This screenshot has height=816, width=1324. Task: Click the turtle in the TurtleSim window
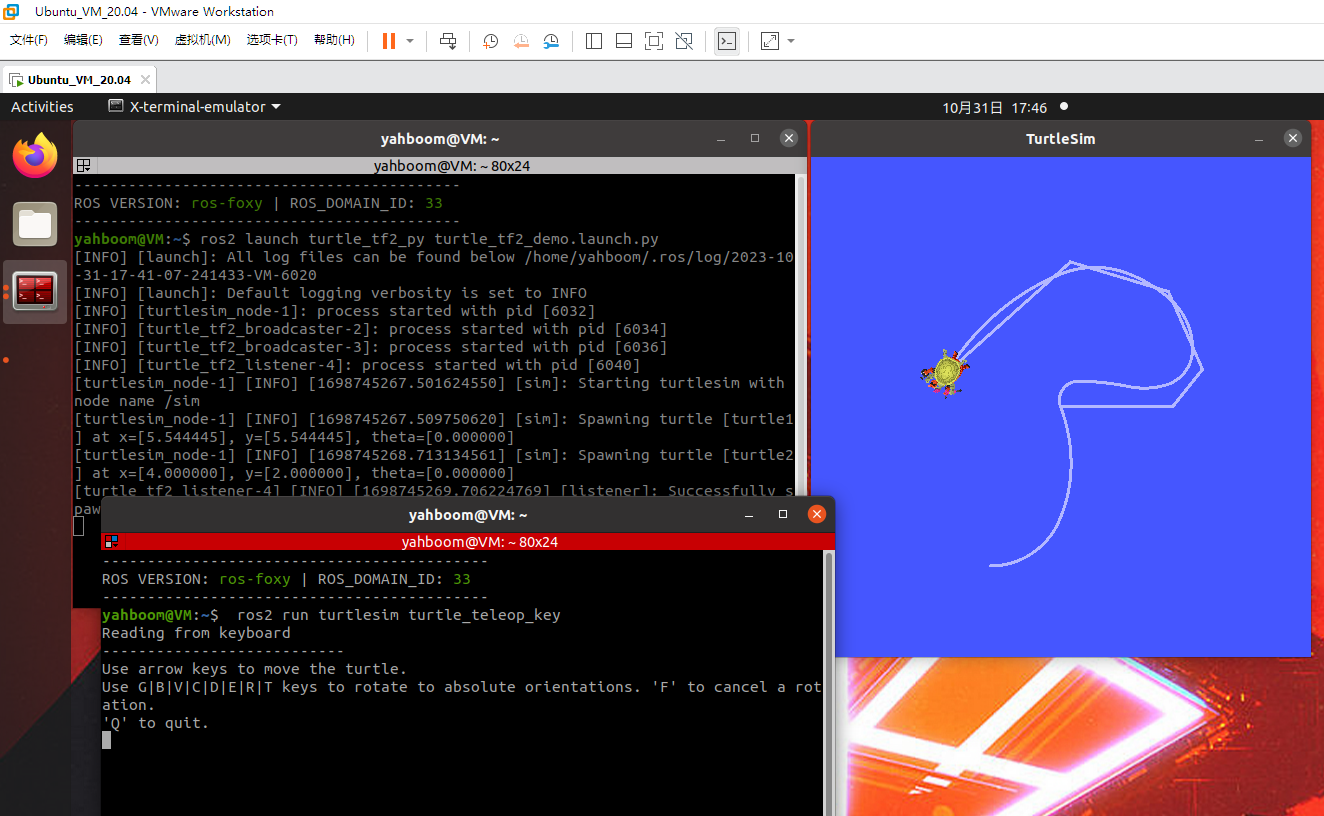945,372
